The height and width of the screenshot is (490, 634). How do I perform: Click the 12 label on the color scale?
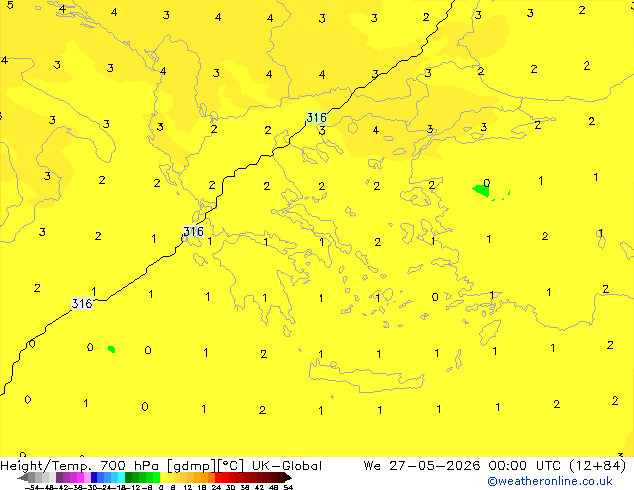tap(187, 487)
